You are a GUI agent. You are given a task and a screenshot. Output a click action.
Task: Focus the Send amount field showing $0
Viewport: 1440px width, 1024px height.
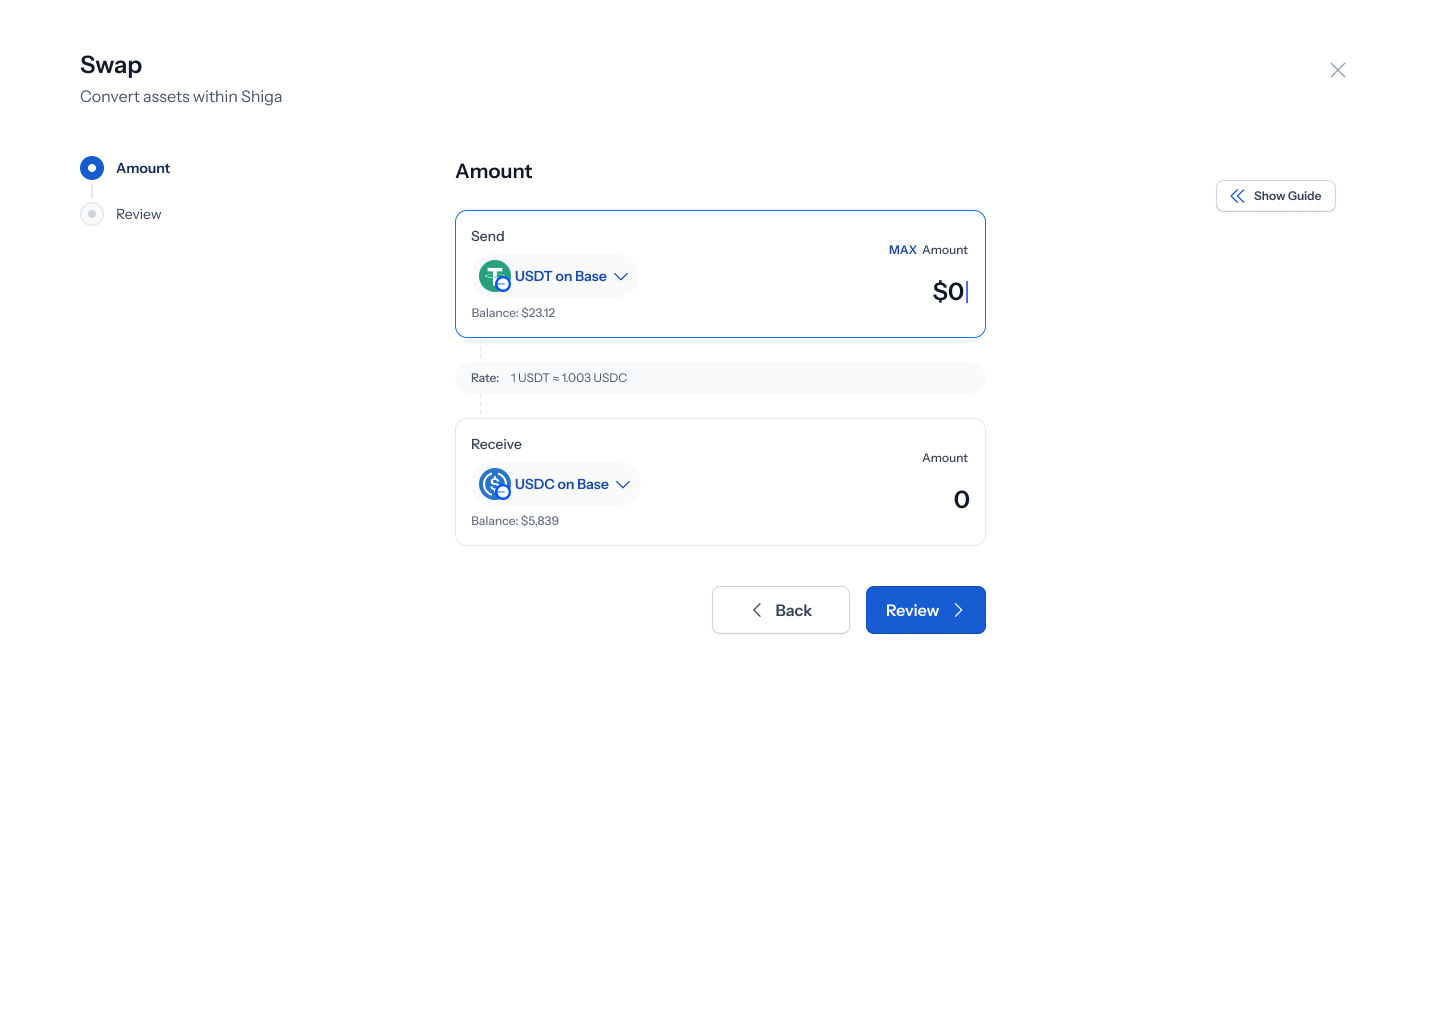(950, 291)
